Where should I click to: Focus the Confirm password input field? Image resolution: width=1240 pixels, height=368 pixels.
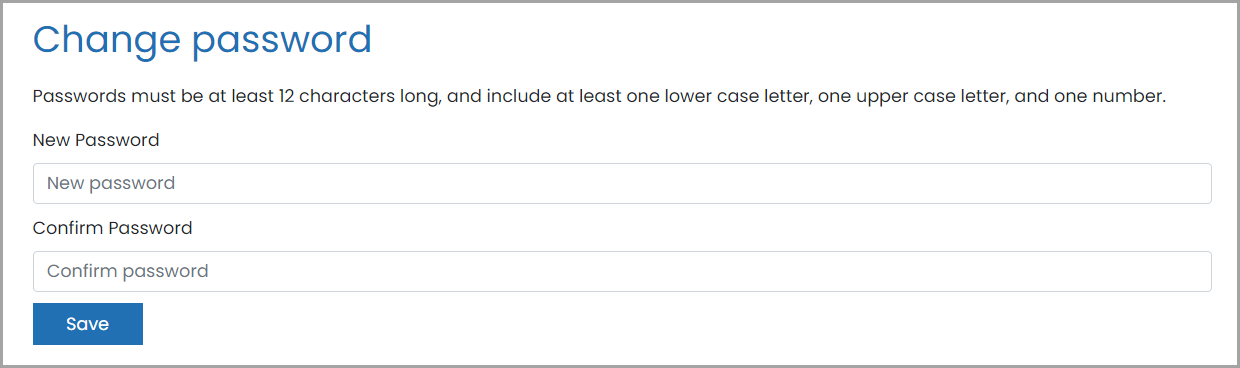[x=622, y=272]
